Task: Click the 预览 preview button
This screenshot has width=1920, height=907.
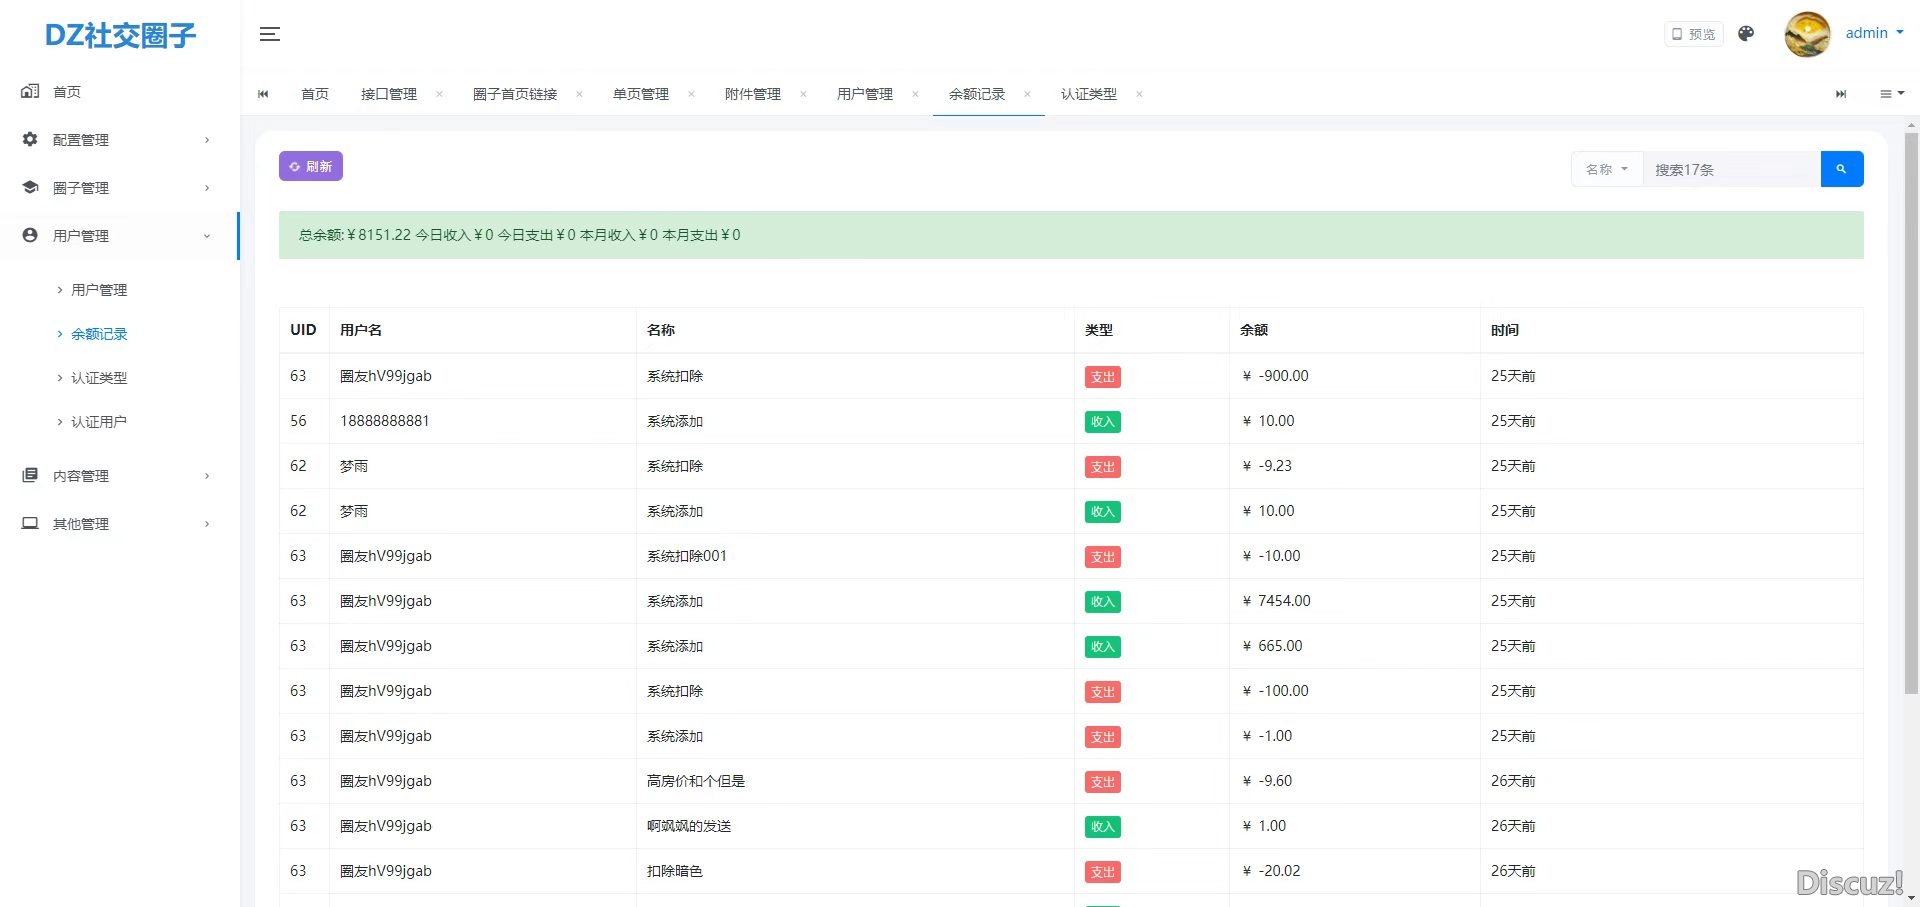Action: click(x=1693, y=34)
